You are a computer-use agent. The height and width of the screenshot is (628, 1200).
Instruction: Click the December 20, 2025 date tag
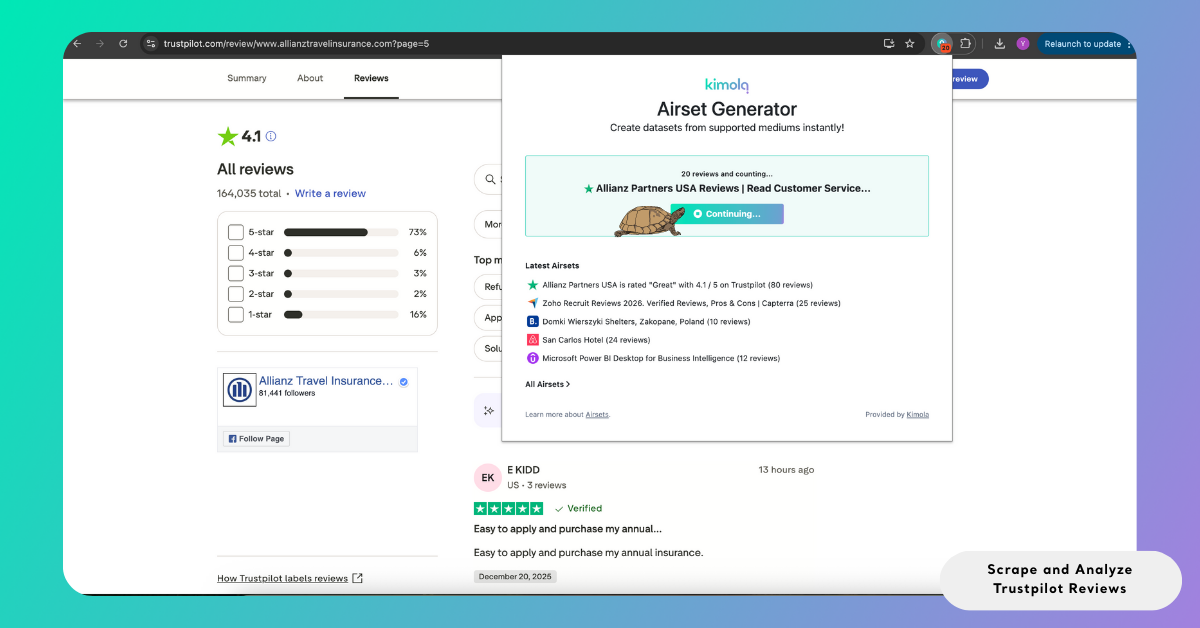[515, 577]
